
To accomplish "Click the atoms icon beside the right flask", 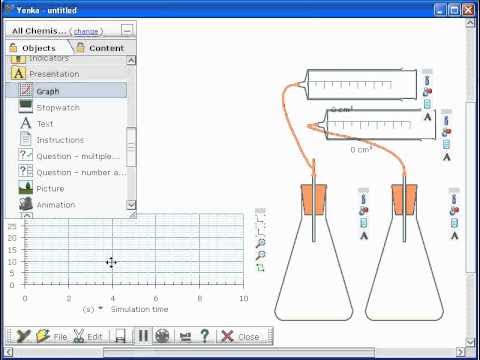I will [454, 211].
